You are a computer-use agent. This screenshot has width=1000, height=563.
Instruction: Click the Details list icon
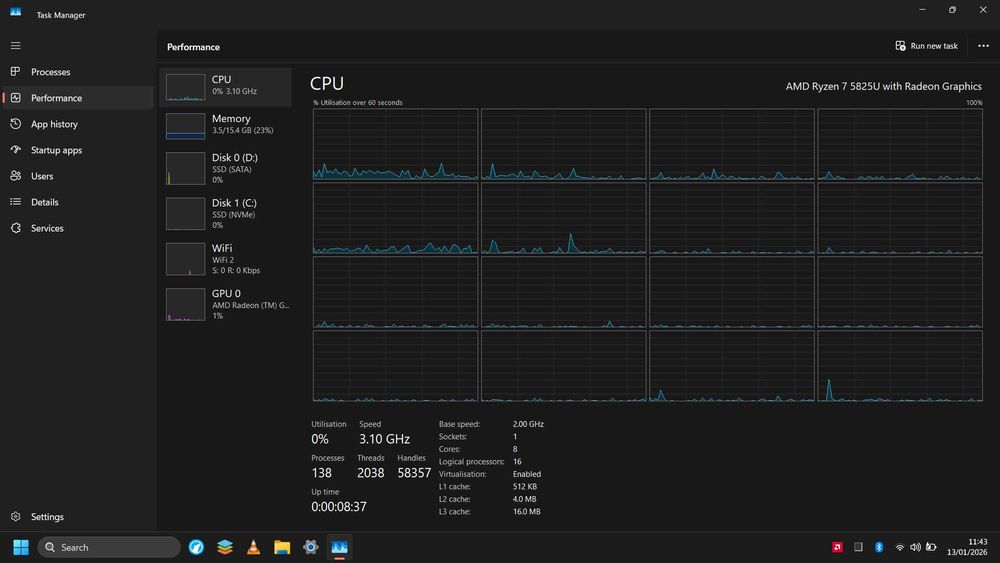[x=15, y=201]
